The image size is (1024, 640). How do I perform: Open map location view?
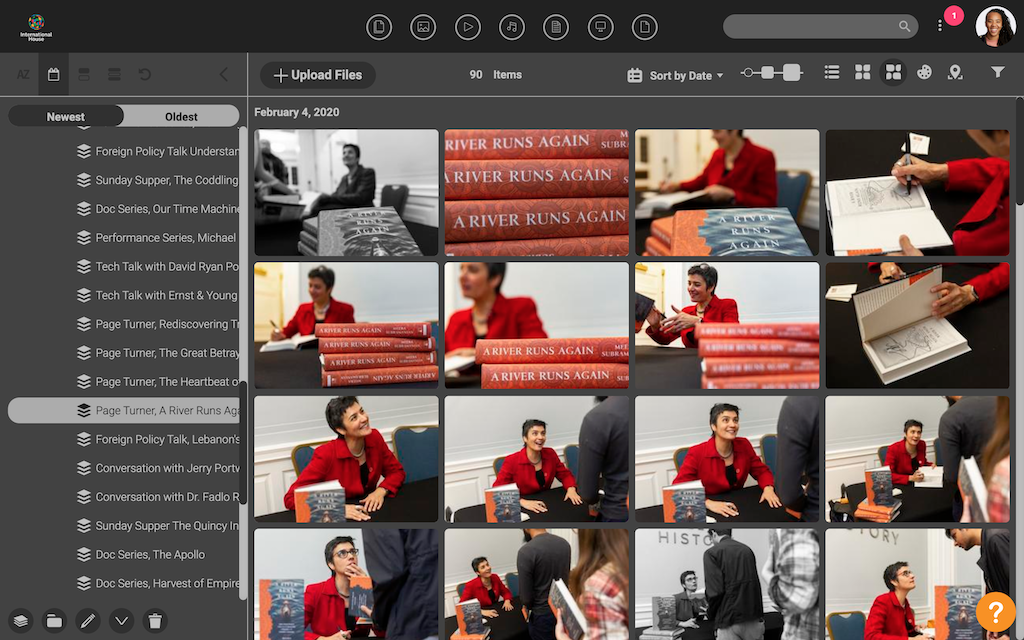coord(955,72)
